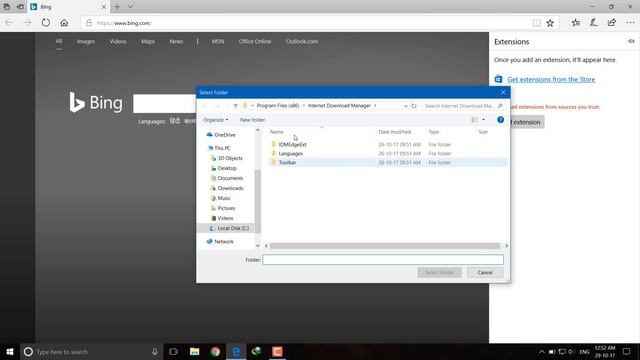
Task: Click the up-folder arrow in the dialog
Action: 236,106
